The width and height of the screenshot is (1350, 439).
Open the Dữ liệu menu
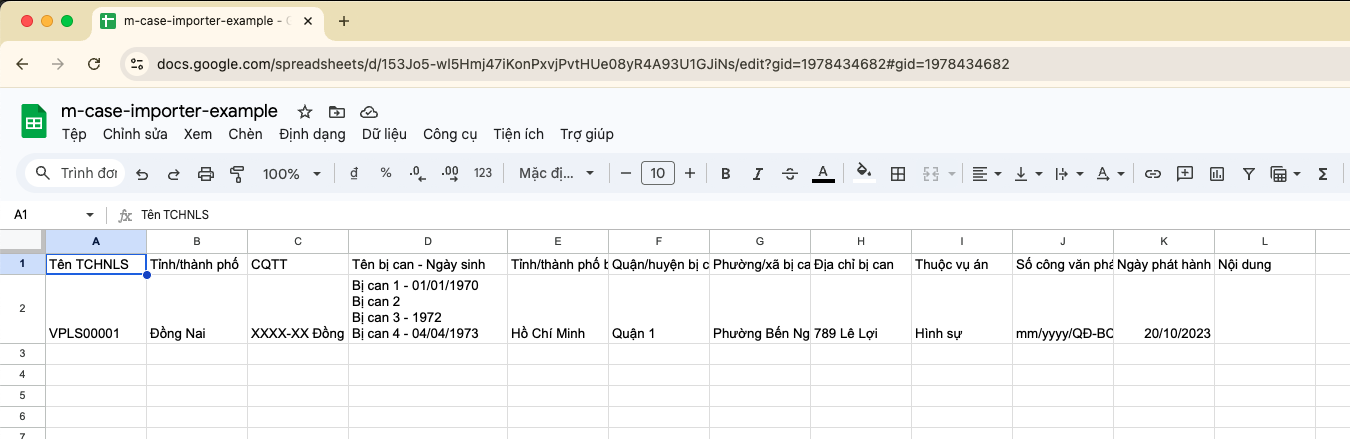coord(384,134)
